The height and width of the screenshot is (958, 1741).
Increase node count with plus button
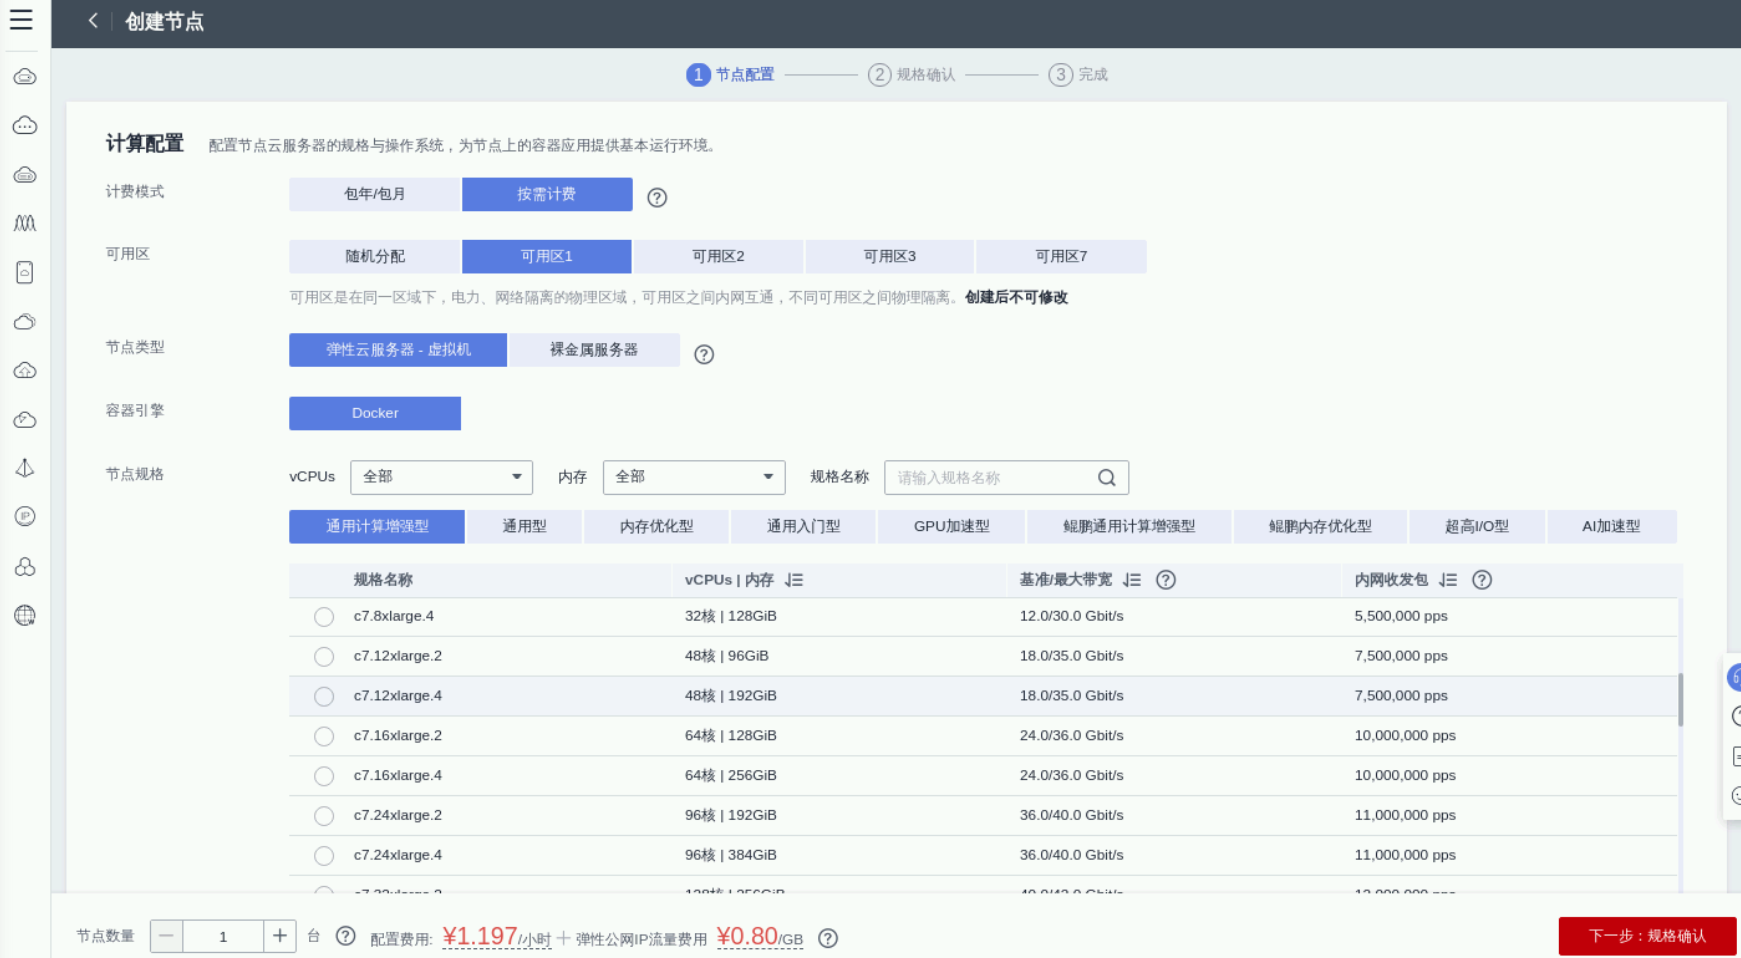coord(280,936)
